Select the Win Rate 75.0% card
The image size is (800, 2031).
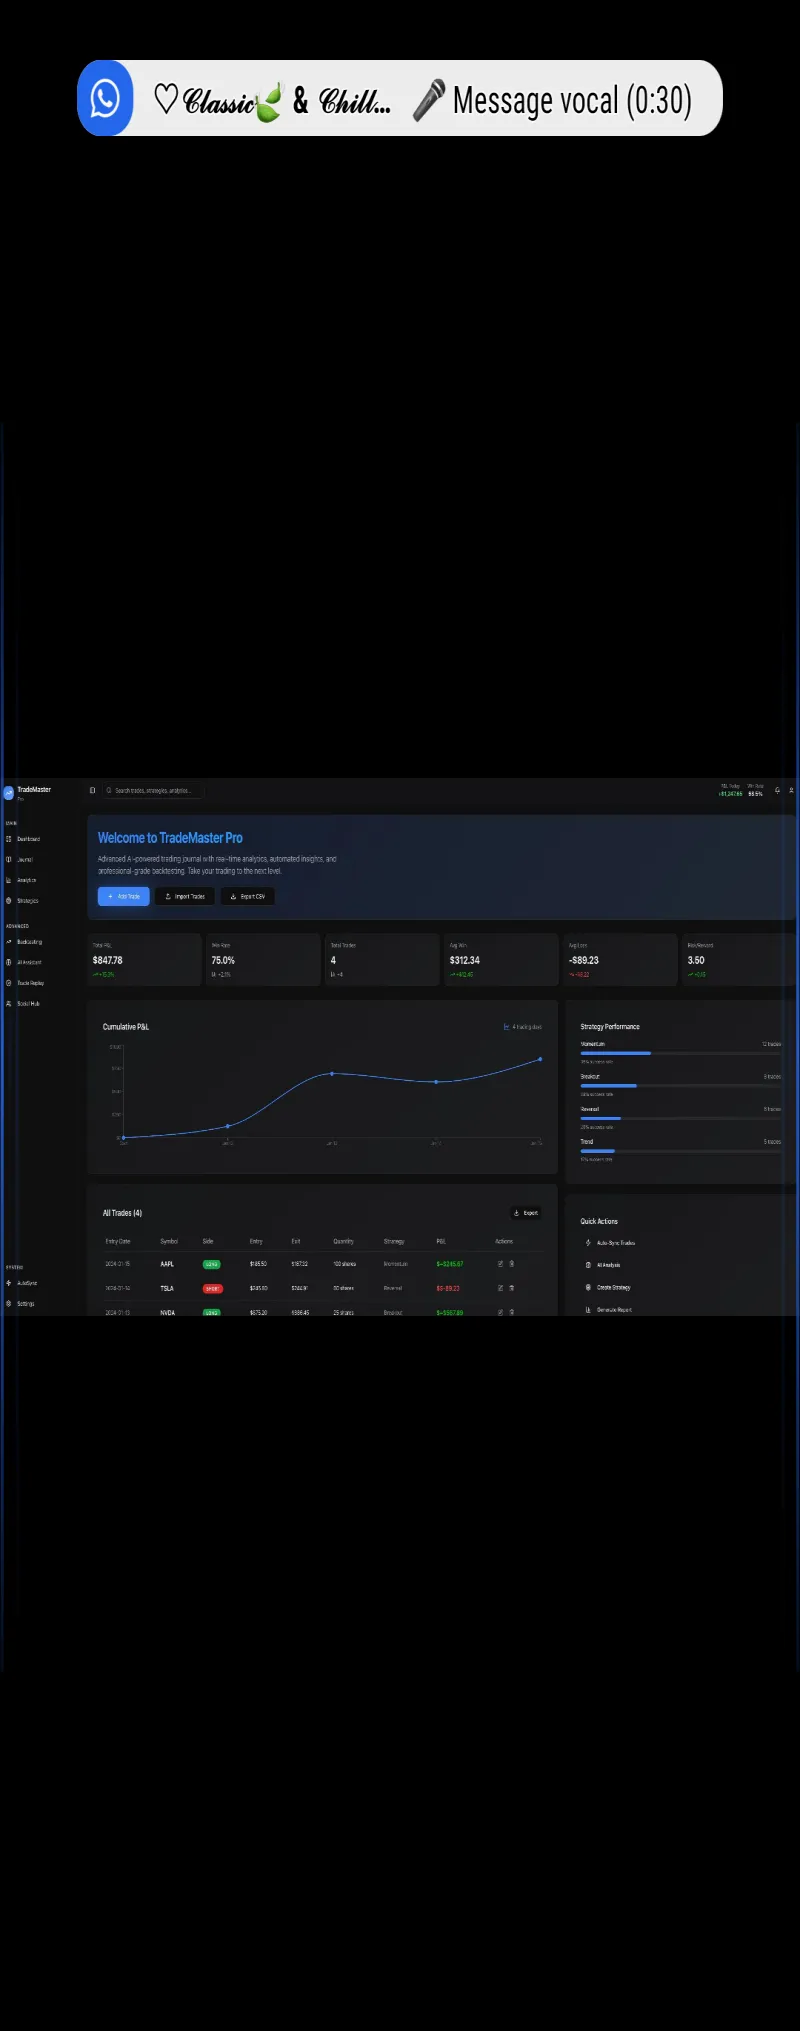(263, 960)
